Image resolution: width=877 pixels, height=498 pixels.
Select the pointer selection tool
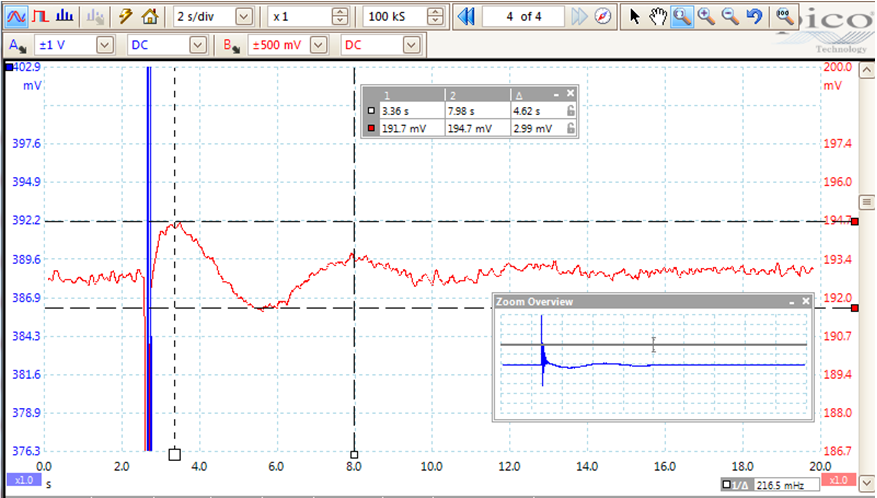click(634, 16)
